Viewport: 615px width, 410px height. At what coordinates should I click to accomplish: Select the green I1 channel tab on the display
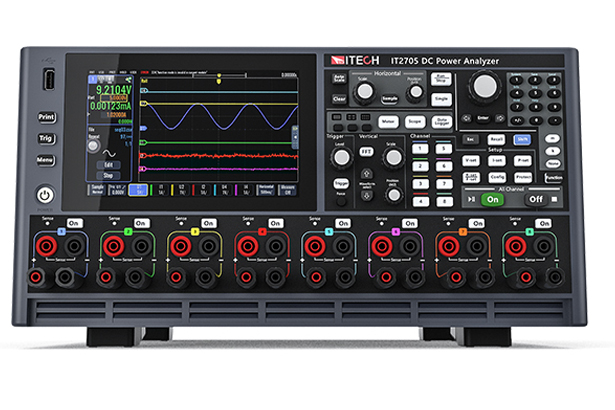tap(160, 190)
